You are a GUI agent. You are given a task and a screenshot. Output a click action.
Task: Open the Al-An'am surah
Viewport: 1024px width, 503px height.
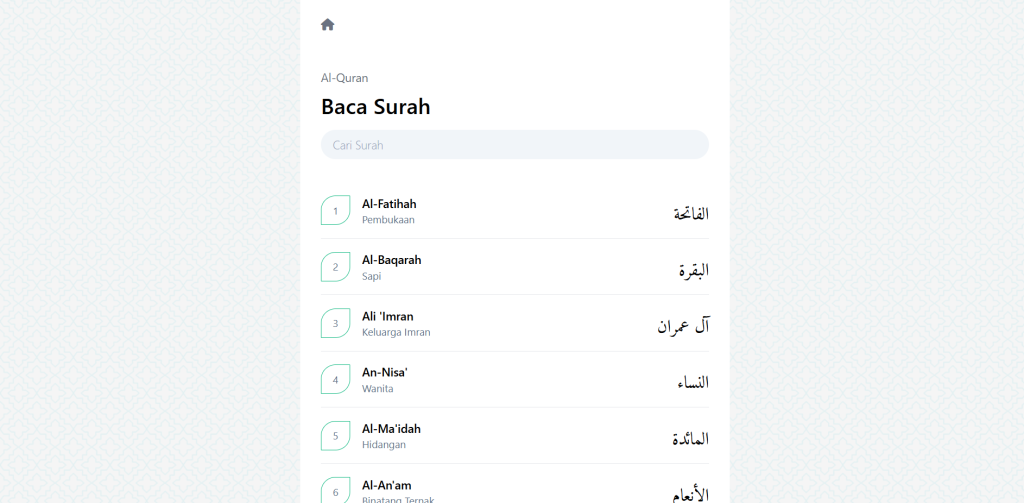click(x=387, y=485)
